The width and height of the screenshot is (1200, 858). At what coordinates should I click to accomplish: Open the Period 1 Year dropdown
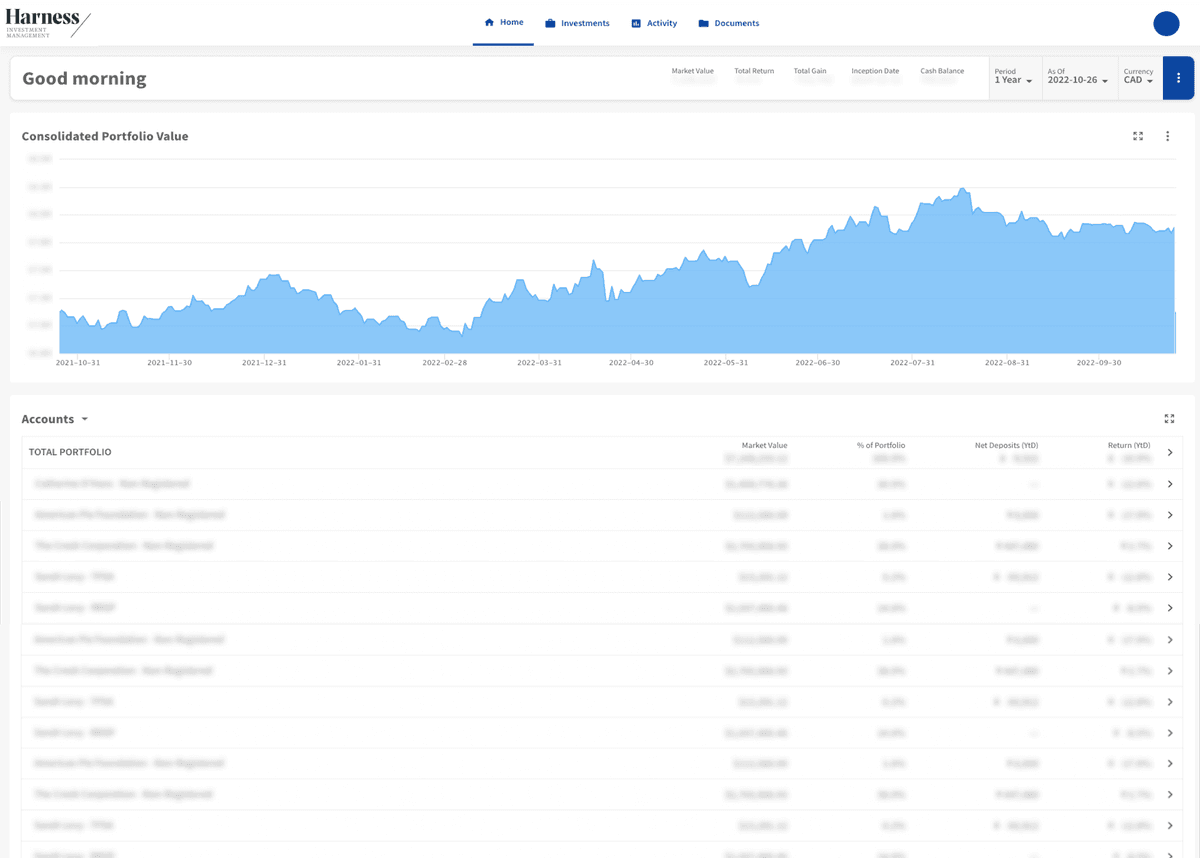[x=1013, y=78]
